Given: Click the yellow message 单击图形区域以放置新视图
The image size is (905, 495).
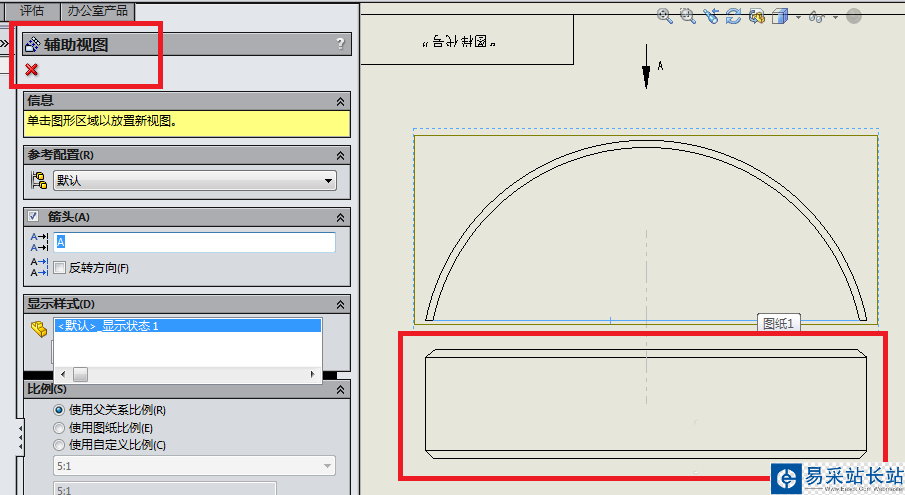Looking at the screenshot, I should pos(187,123).
